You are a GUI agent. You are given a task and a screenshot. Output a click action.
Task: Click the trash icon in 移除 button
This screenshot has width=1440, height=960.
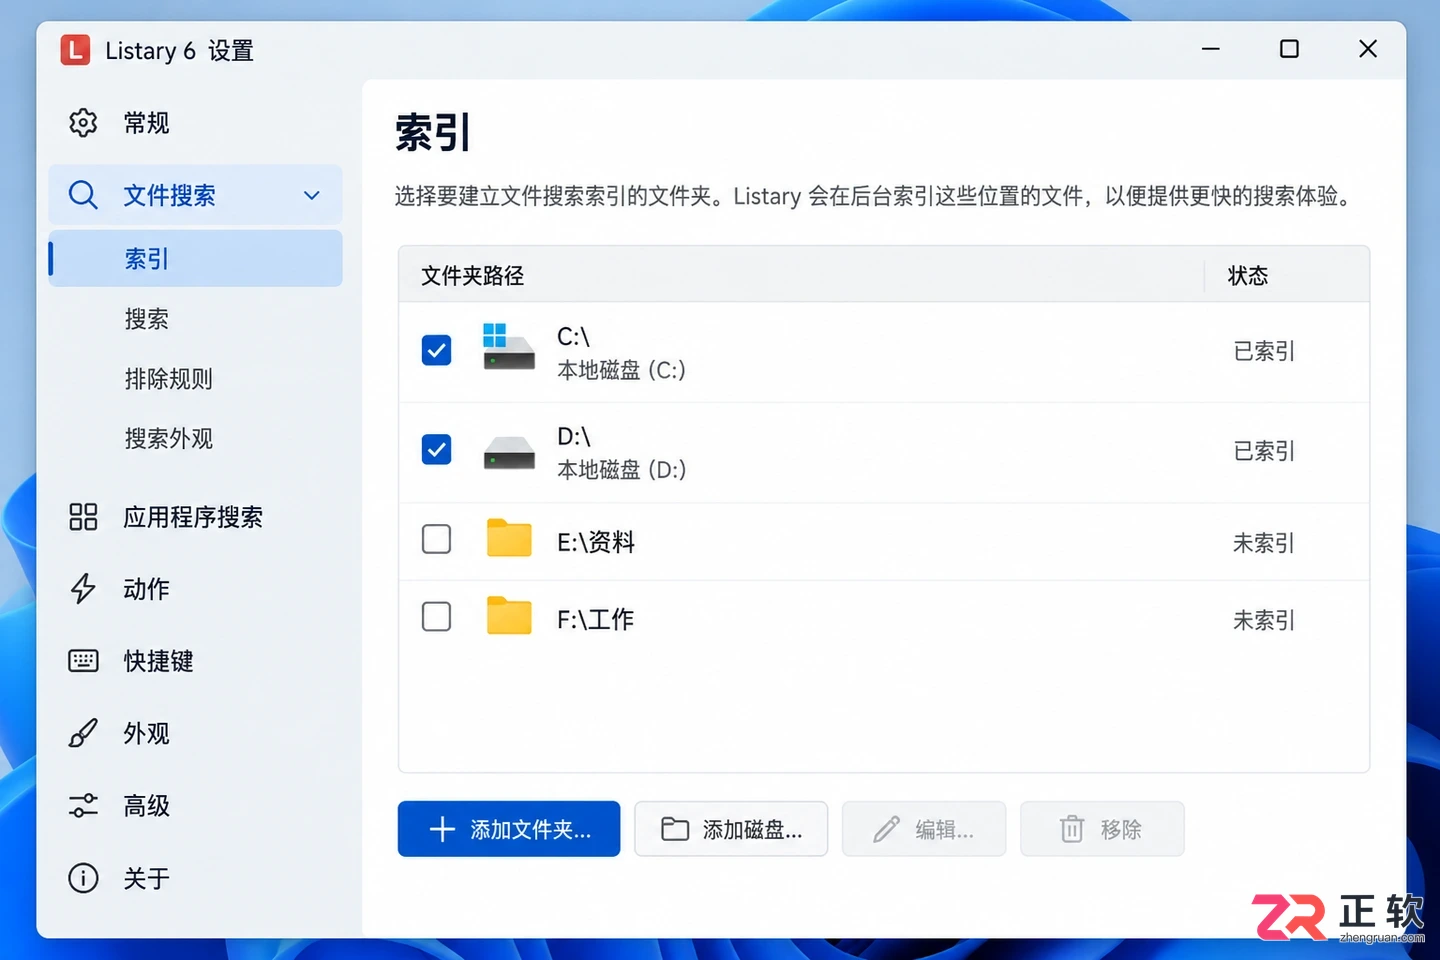point(1072,829)
